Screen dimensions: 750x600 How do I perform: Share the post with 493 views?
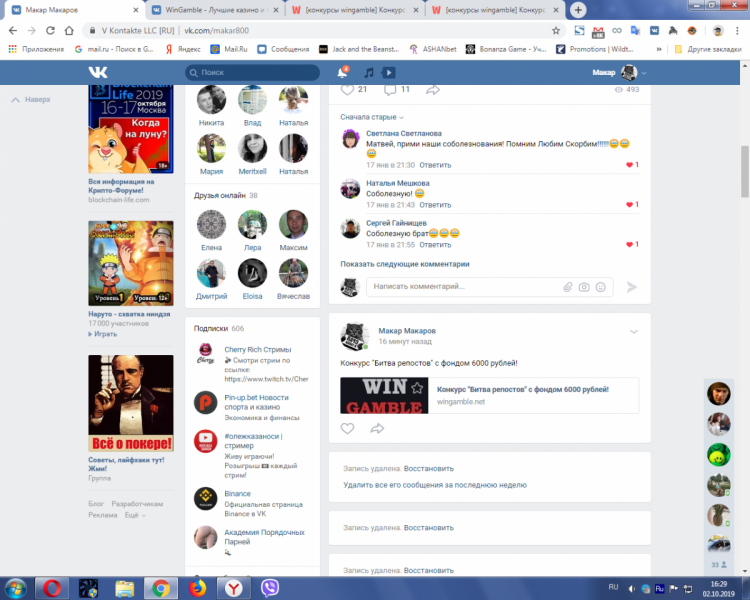point(433,89)
